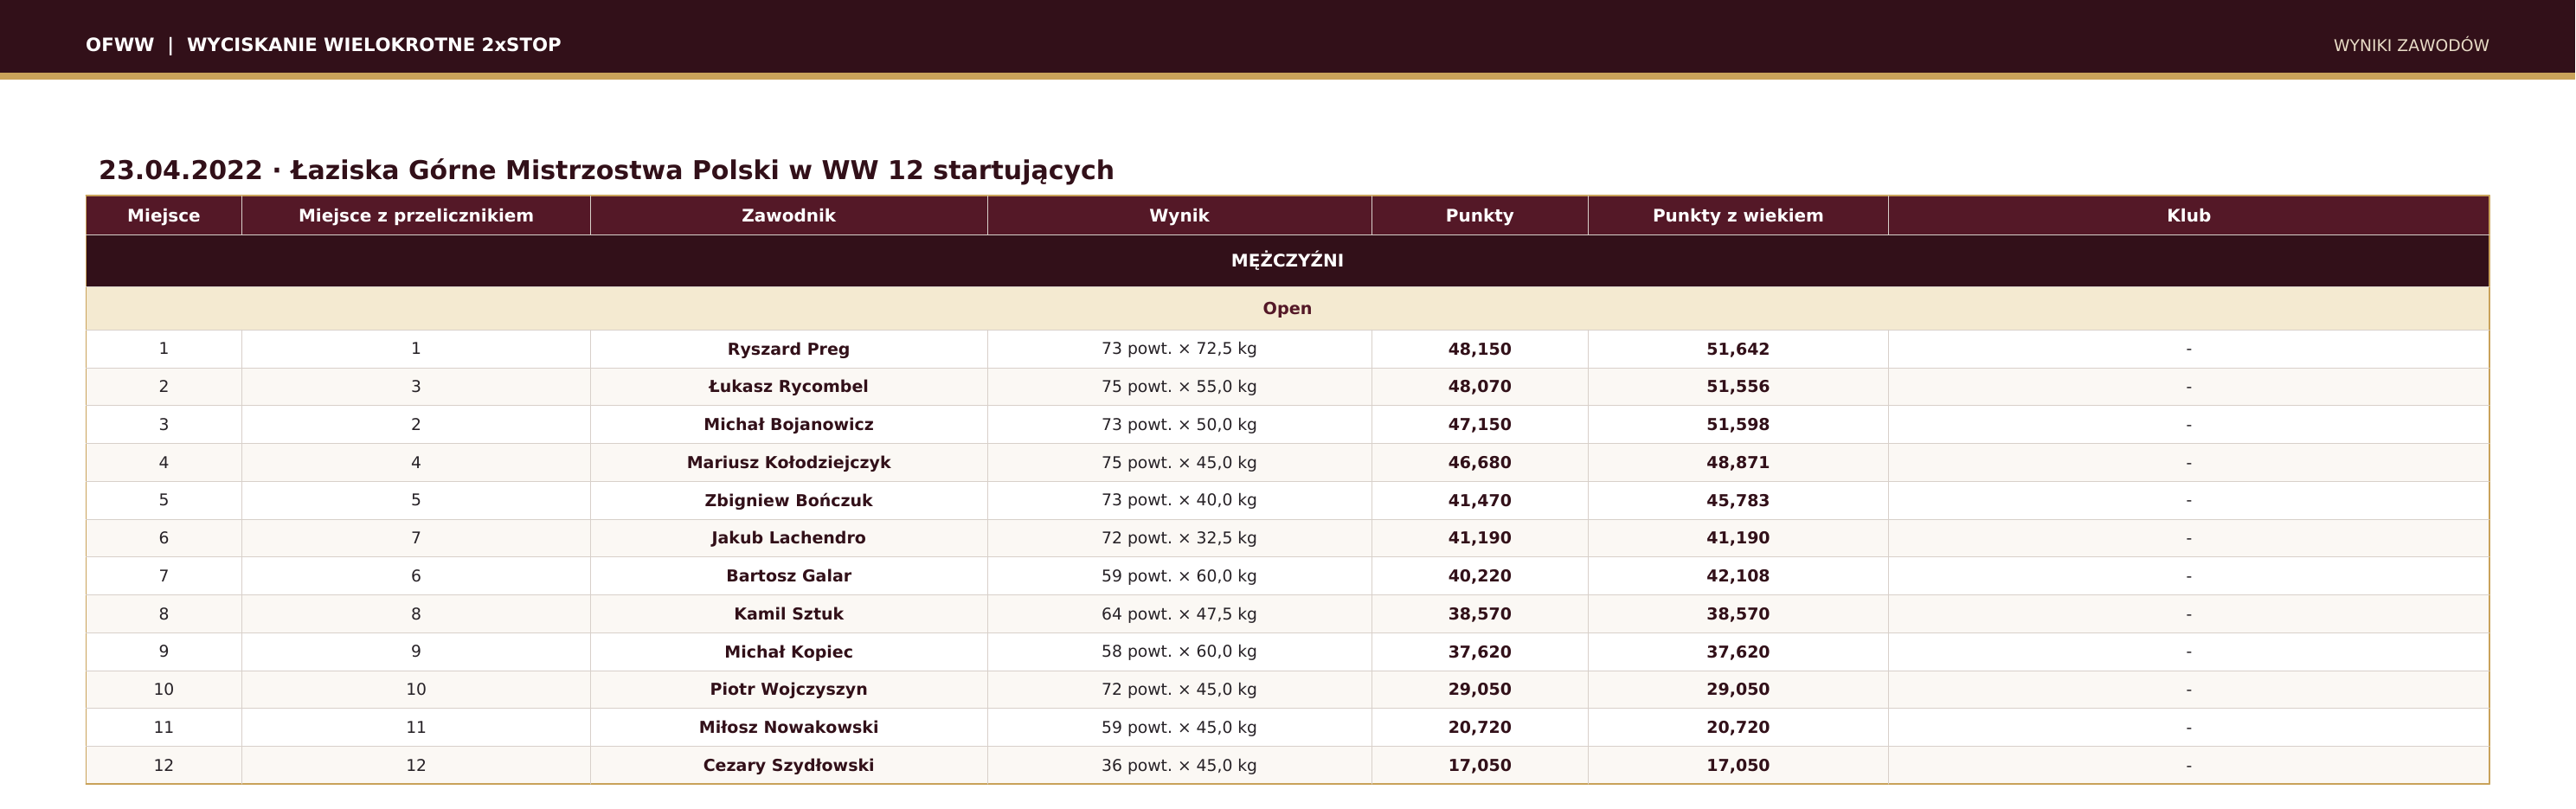This screenshot has width=2576, height=809.
Task: Click Michał Bojanowicz's name
Action: 789,425
